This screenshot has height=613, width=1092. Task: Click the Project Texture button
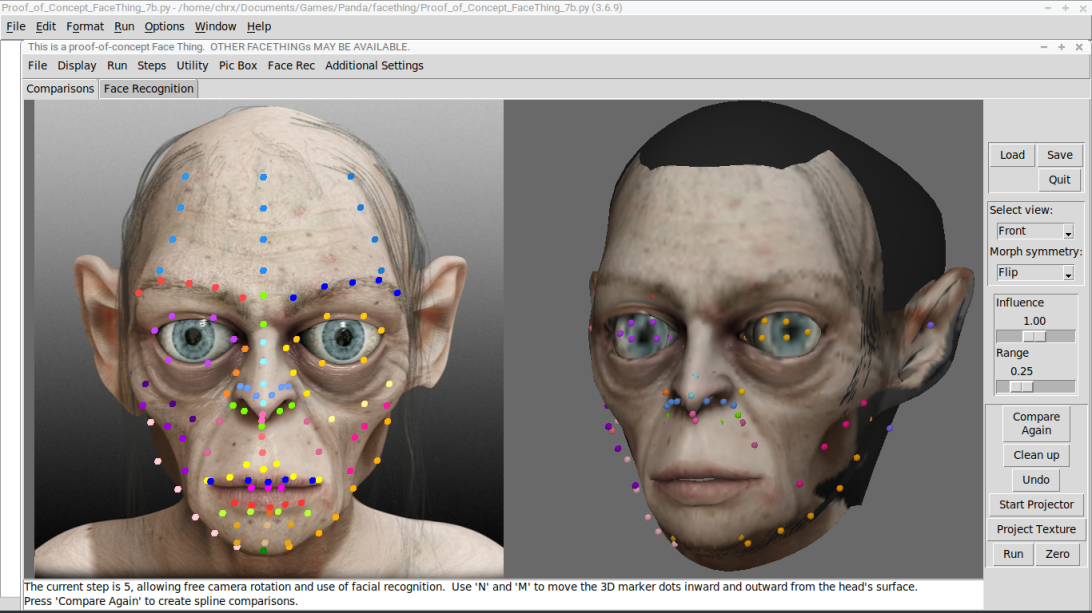1036,529
